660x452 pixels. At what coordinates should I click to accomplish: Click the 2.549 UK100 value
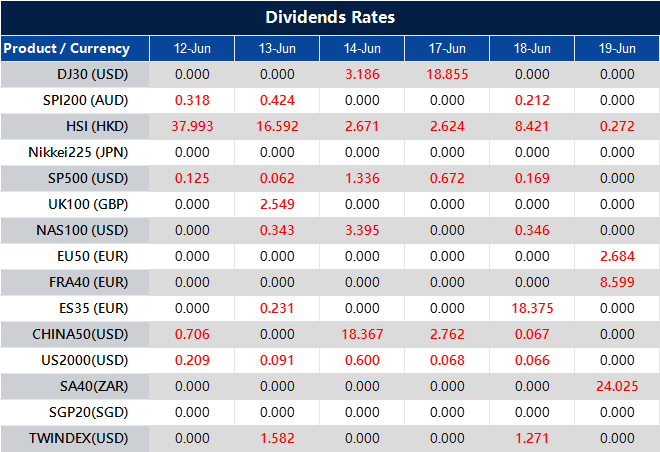277,204
